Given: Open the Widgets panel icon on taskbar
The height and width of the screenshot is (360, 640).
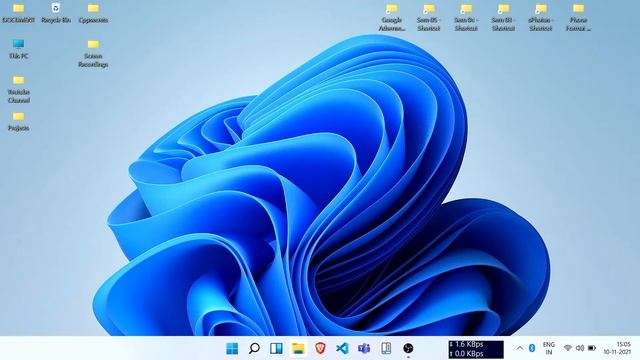Looking at the screenshot, I should (276, 348).
